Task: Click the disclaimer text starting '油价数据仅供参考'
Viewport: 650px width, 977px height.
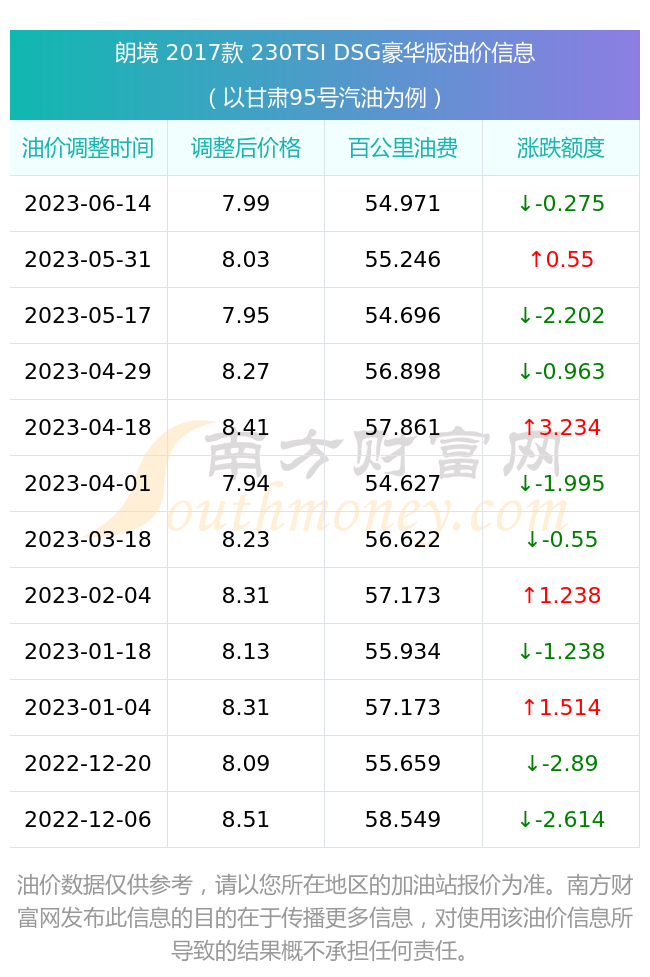Action: click(325, 918)
